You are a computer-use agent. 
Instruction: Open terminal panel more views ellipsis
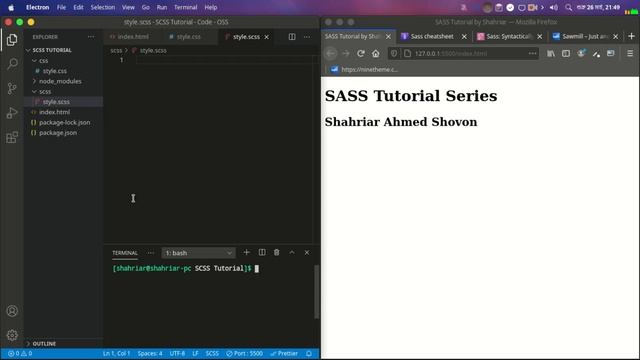click(151, 253)
